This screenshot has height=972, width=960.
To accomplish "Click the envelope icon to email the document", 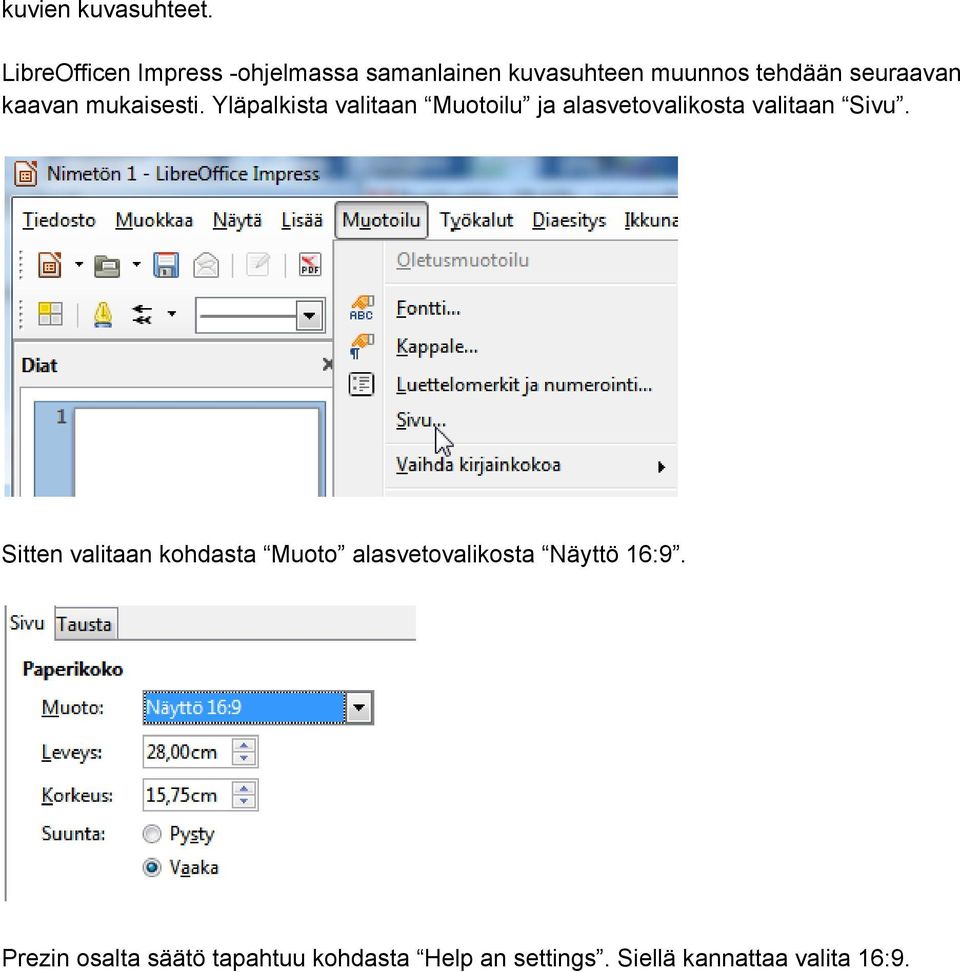I will click(x=206, y=265).
